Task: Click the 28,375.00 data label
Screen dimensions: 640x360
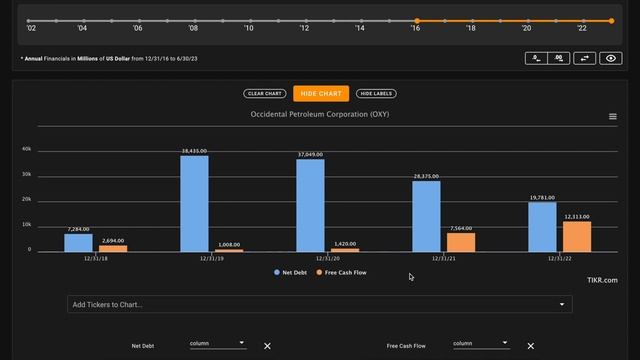Action: point(426,176)
